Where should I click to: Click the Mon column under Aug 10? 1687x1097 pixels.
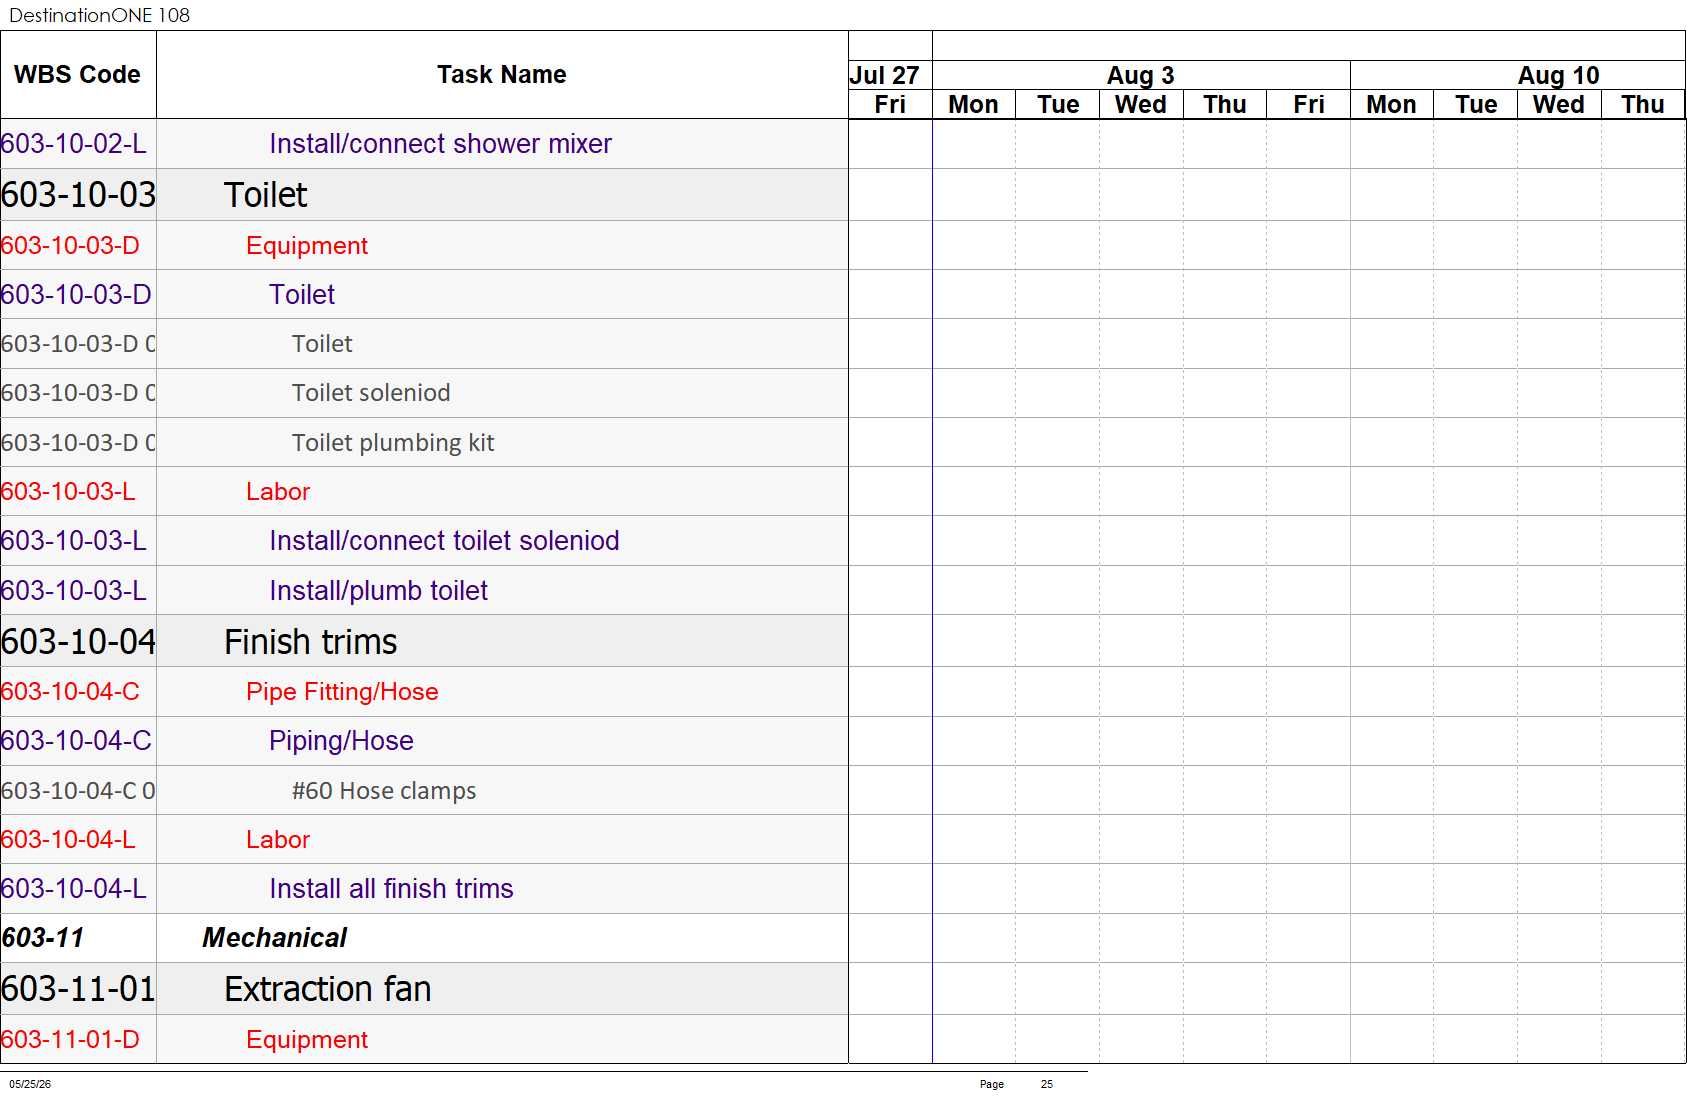click(x=1391, y=105)
